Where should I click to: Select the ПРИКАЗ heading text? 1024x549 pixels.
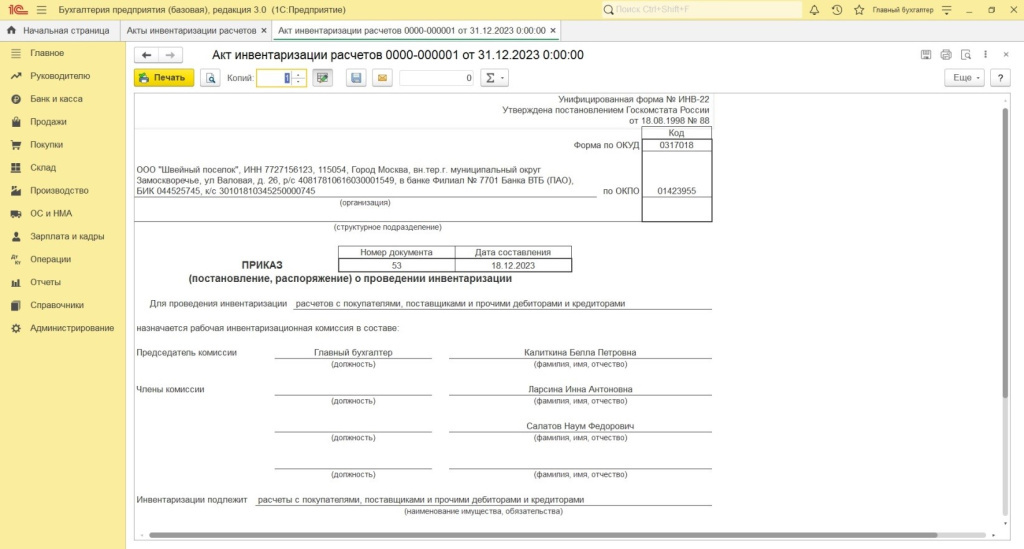262,265
